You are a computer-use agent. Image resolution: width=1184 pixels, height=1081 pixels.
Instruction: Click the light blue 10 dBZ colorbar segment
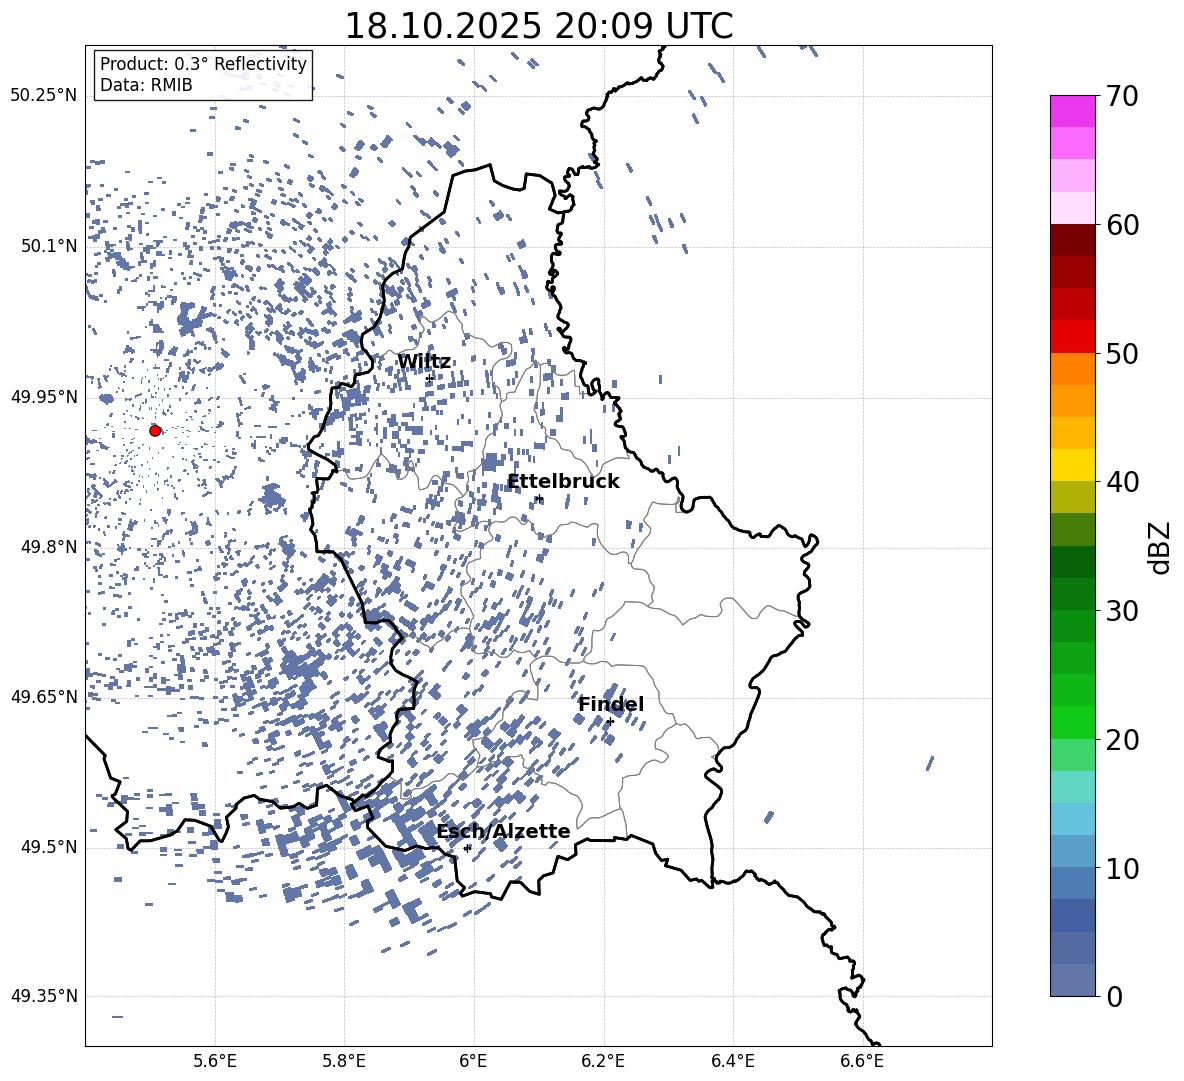(1072, 851)
